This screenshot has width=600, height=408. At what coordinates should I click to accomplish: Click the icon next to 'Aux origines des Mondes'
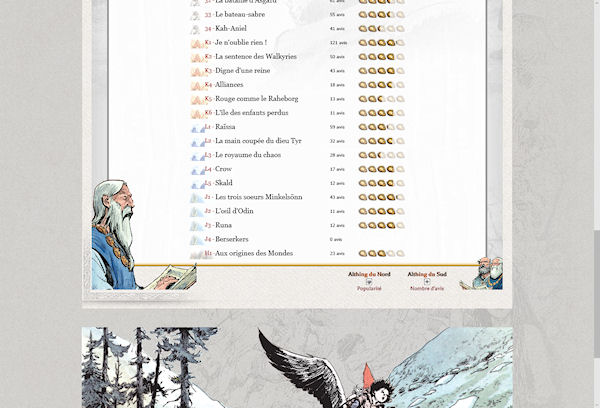pyautogui.click(x=197, y=254)
